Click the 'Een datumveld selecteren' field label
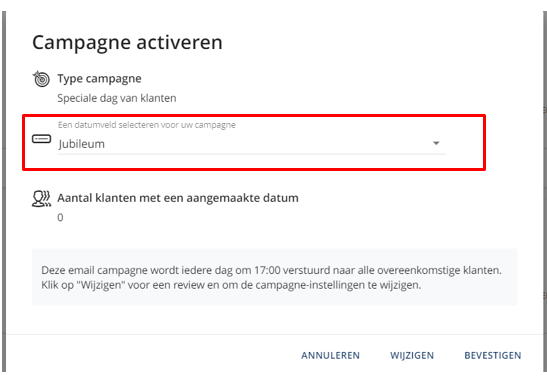The width and height of the screenshot is (547, 379). [x=147, y=125]
